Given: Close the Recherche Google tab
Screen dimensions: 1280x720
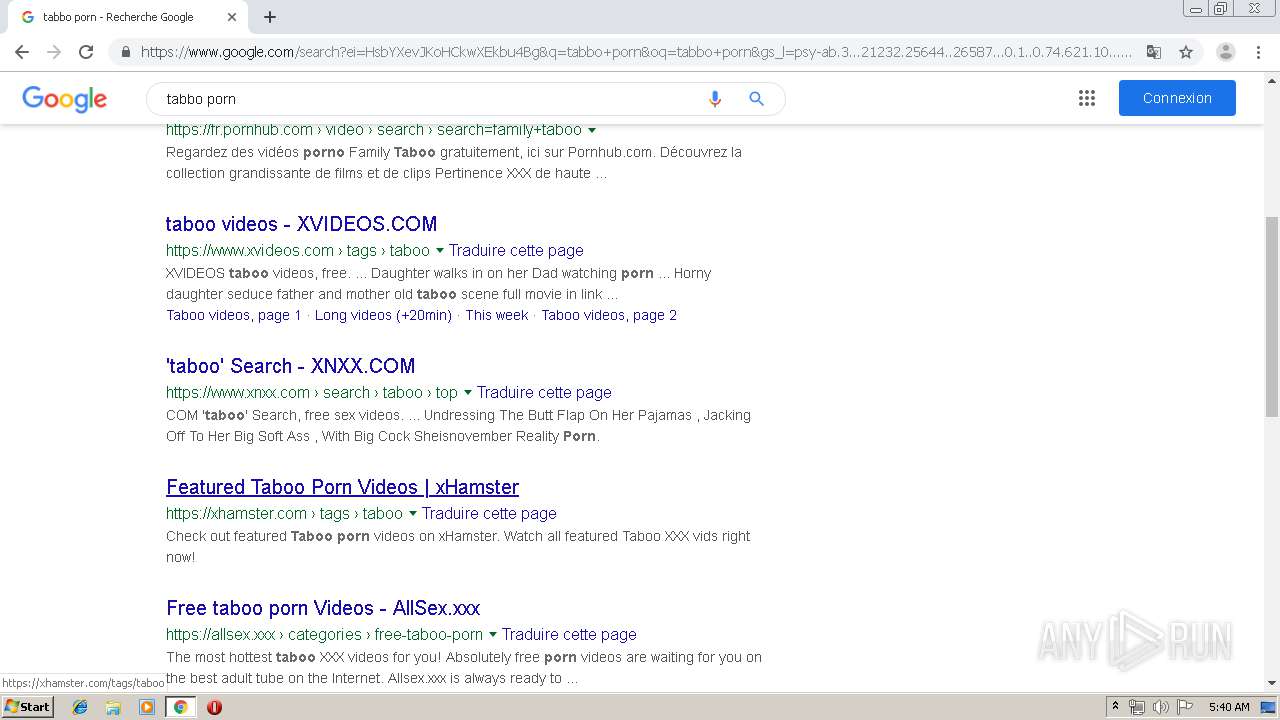Looking at the screenshot, I should click(x=232, y=17).
